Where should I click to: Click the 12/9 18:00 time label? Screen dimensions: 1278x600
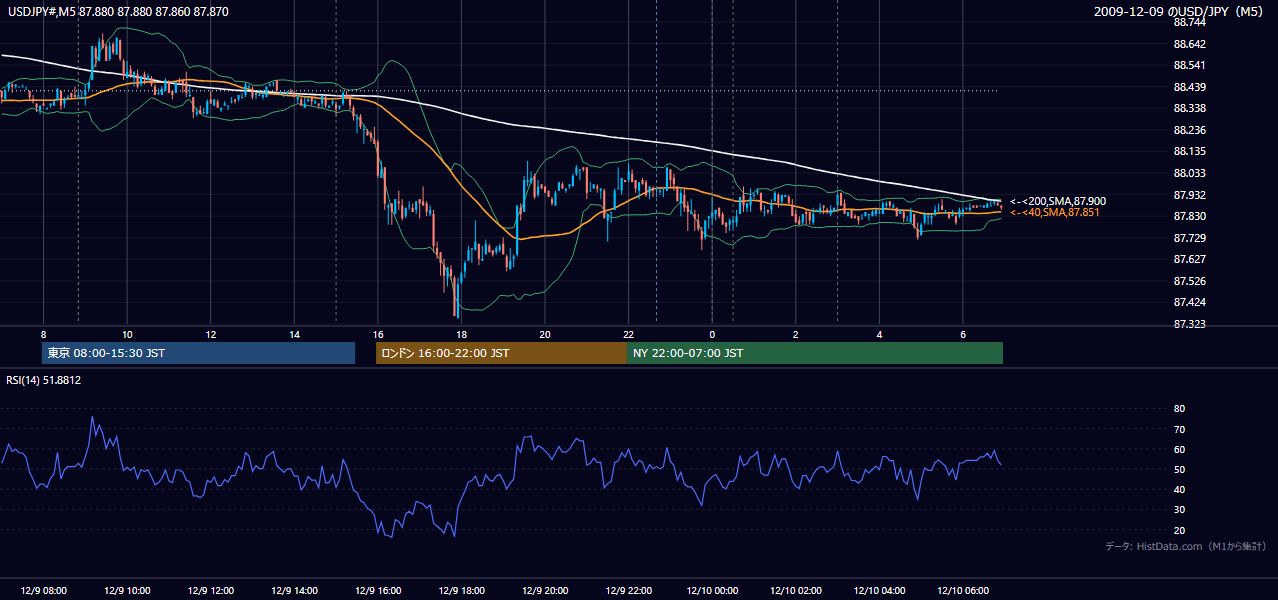(x=461, y=590)
